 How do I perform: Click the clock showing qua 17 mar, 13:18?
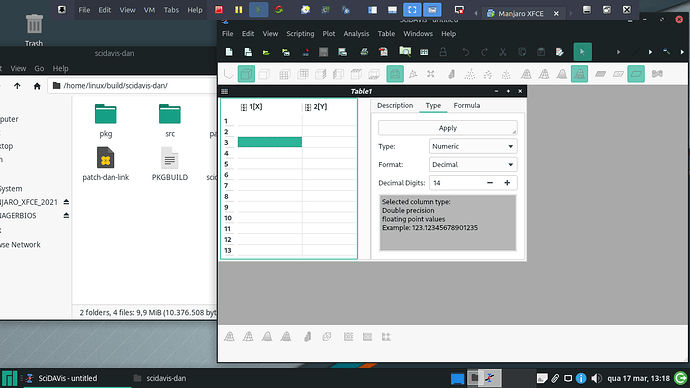point(638,378)
